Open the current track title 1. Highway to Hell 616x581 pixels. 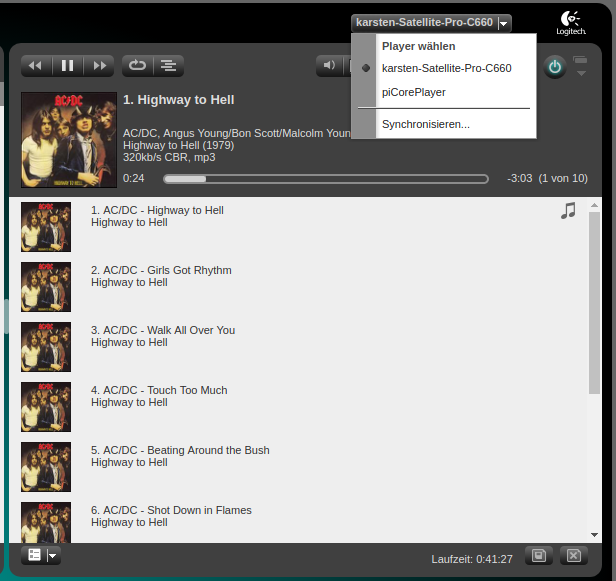tap(179, 100)
